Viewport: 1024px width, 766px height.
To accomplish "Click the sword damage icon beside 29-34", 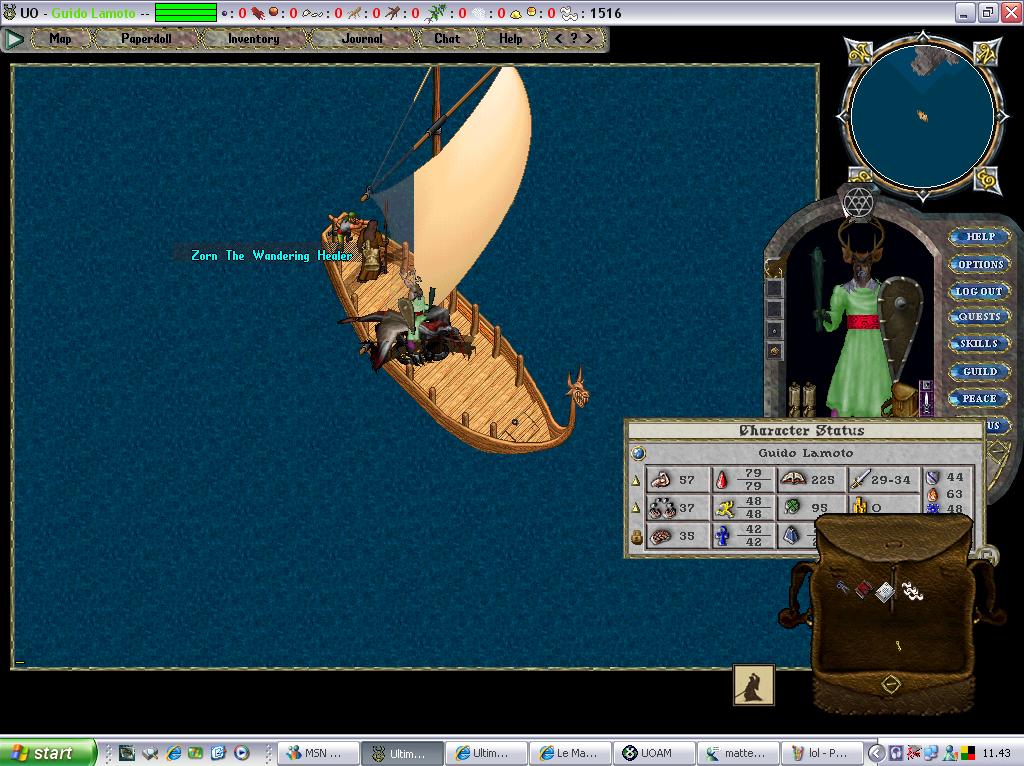I will [859, 480].
